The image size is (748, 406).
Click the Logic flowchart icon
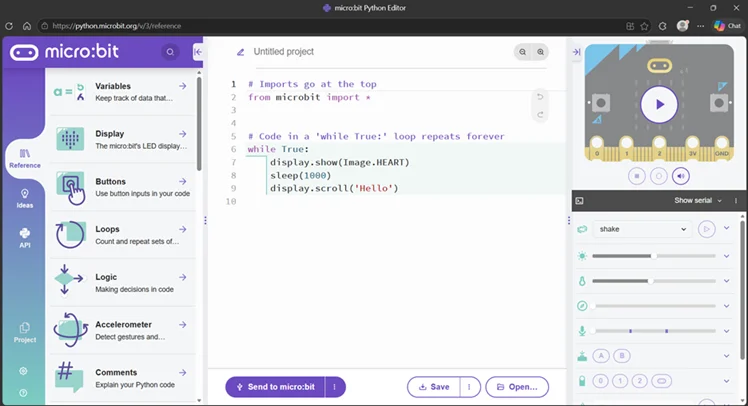68,281
